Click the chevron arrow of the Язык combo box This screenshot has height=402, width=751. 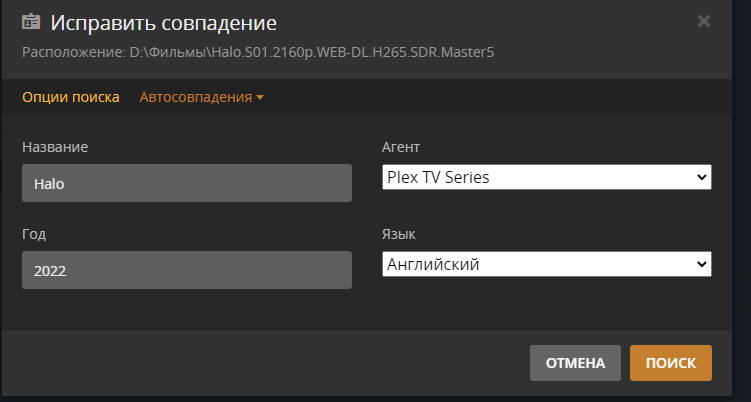click(700, 264)
